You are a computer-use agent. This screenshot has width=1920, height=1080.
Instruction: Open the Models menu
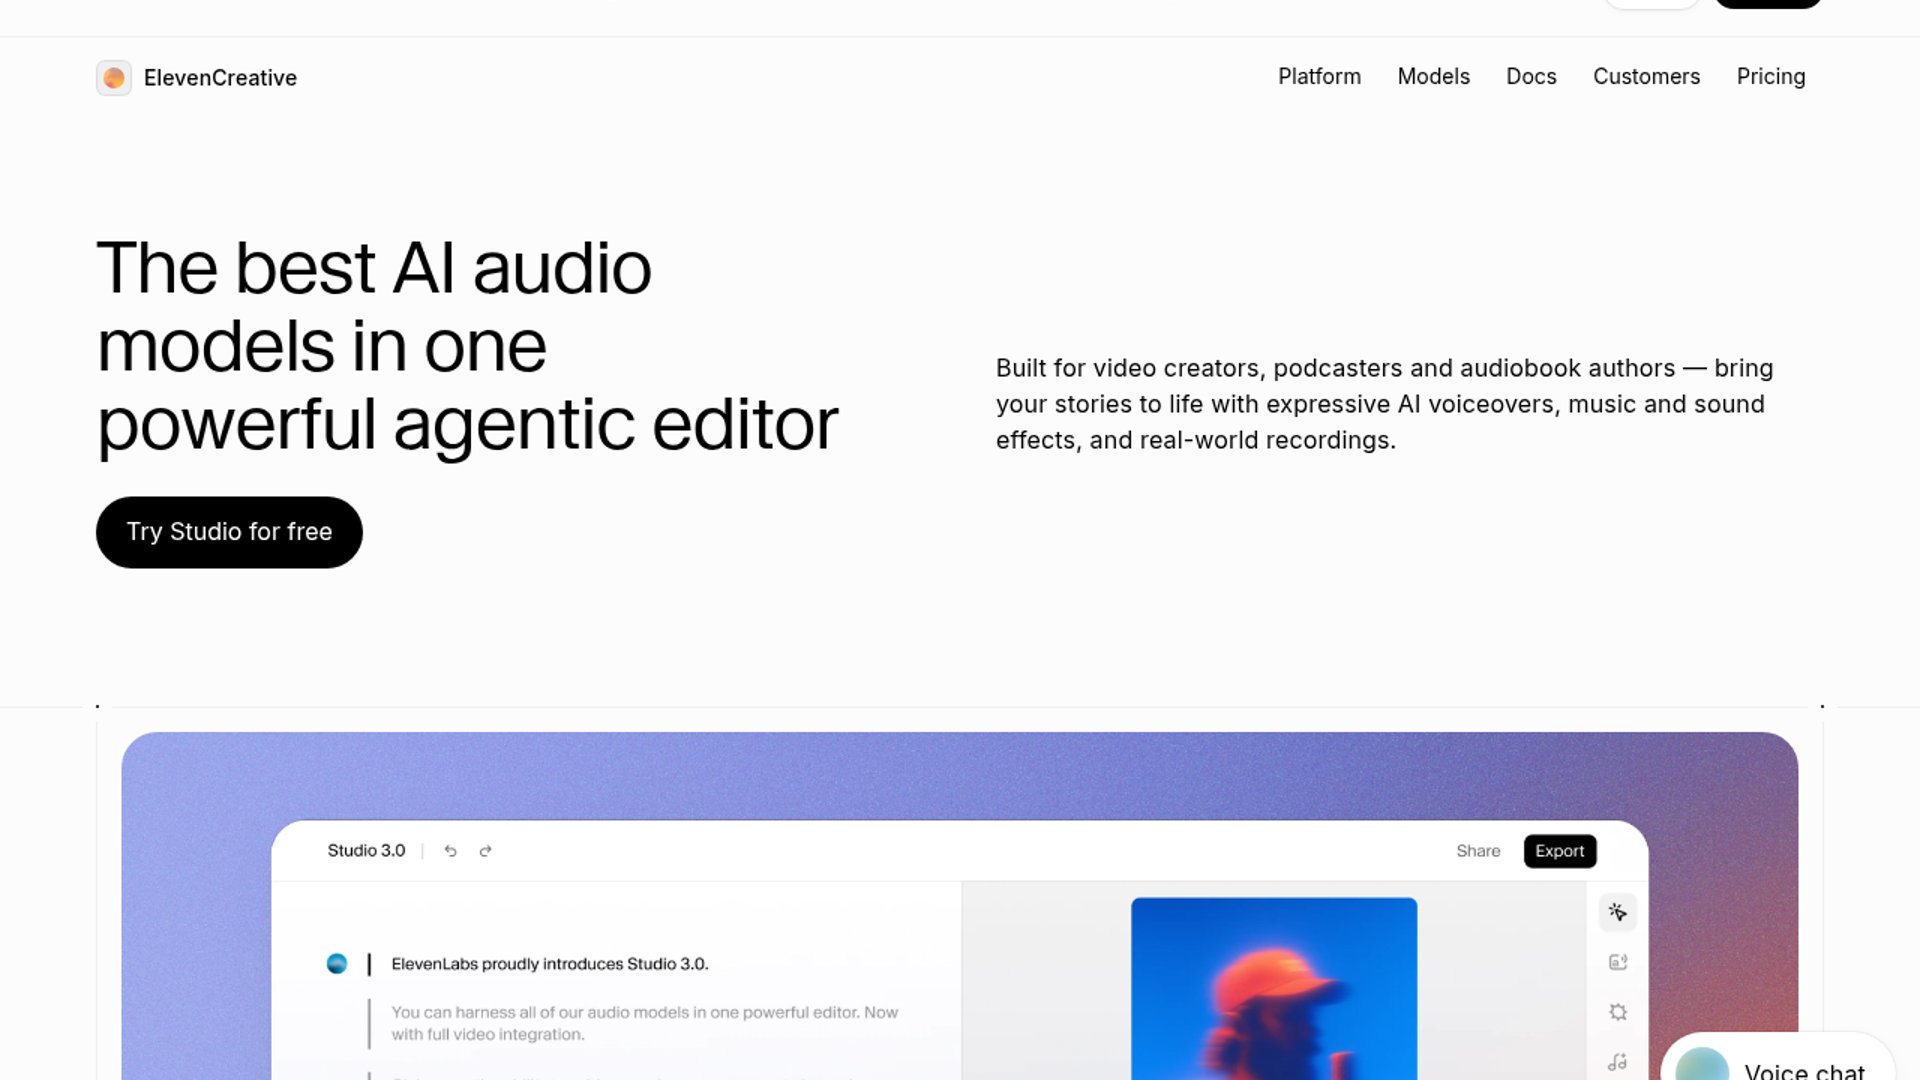1433,77
